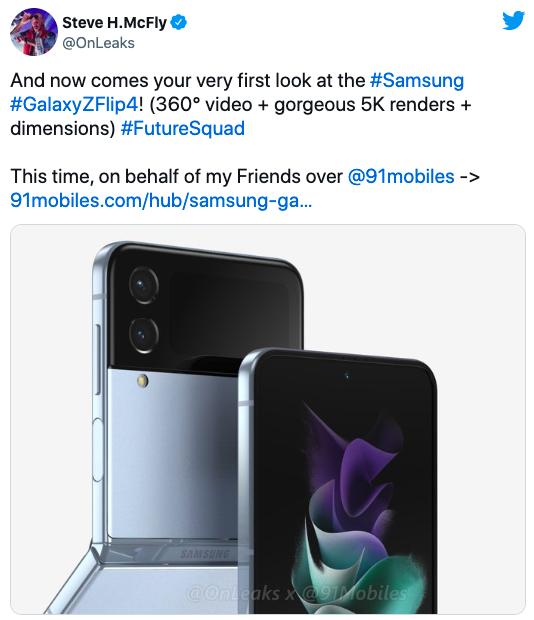Click the upper rear camera lens in photo
Image resolution: width=534 pixels, height=620 pixels.
143,285
